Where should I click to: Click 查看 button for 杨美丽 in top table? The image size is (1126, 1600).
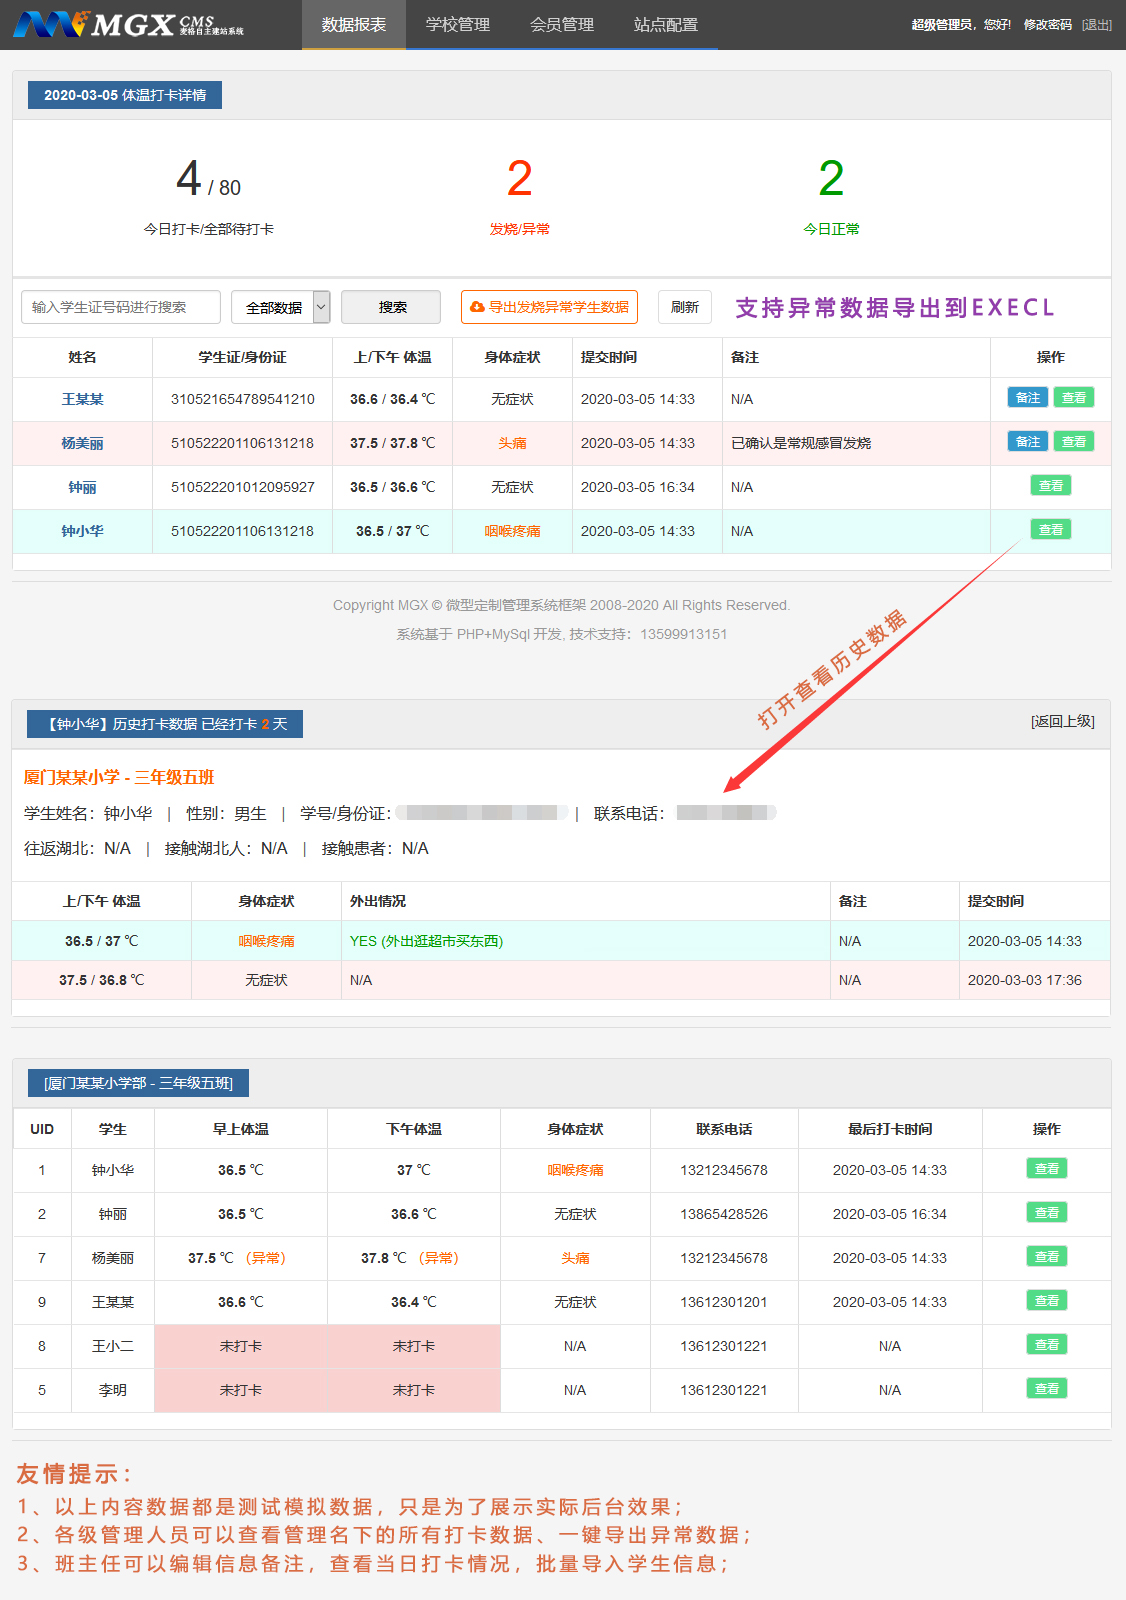point(1073,441)
